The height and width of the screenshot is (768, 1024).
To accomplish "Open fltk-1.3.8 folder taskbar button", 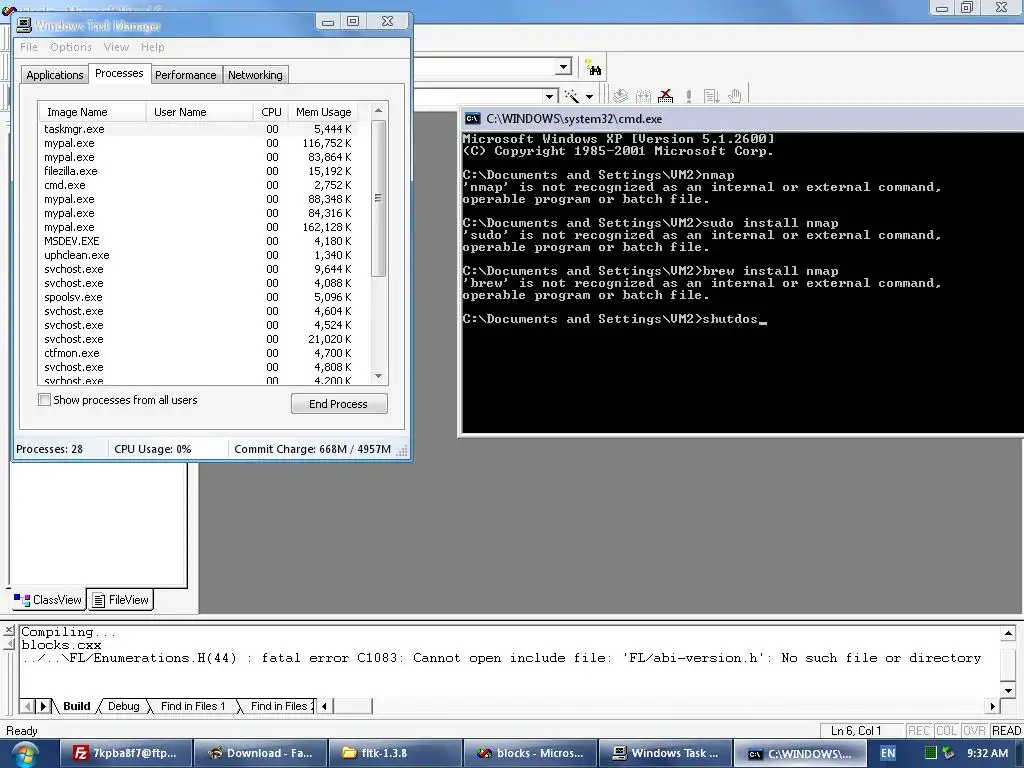I will click(395, 753).
